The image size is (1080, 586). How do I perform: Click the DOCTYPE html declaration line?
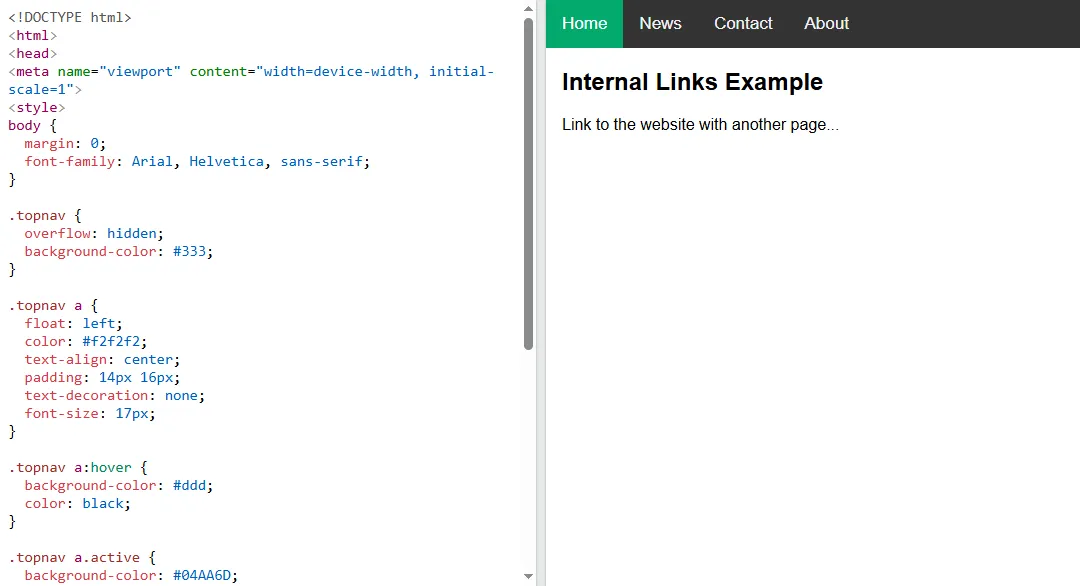click(70, 17)
